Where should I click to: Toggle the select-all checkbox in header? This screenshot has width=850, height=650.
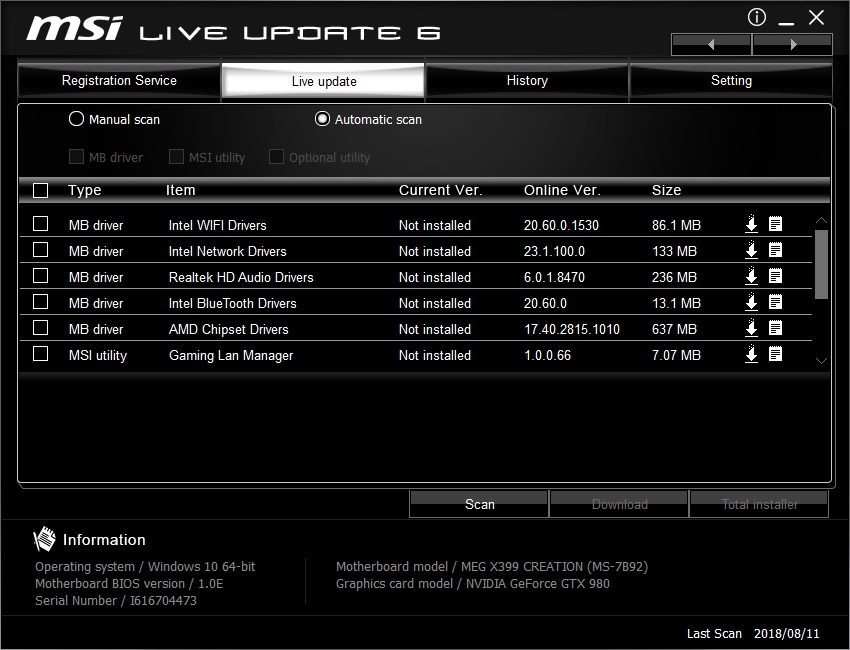(x=41, y=190)
